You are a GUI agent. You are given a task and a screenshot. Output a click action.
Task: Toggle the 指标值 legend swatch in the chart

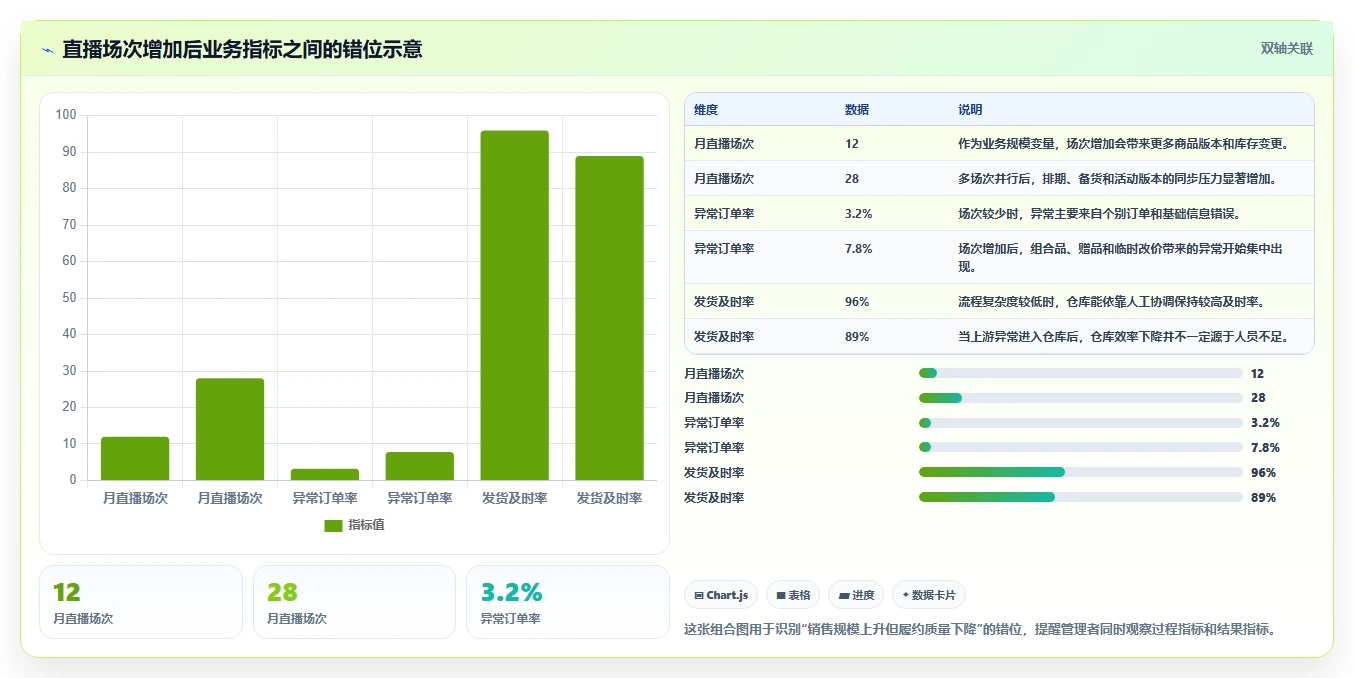[333, 525]
